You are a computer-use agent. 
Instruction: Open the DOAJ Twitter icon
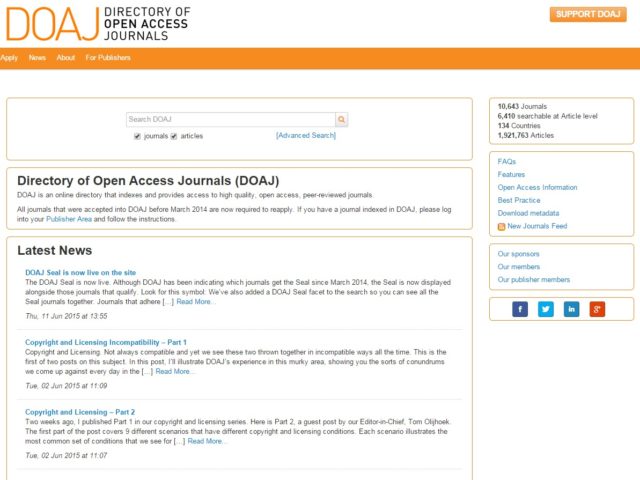pyautogui.click(x=546, y=309)
